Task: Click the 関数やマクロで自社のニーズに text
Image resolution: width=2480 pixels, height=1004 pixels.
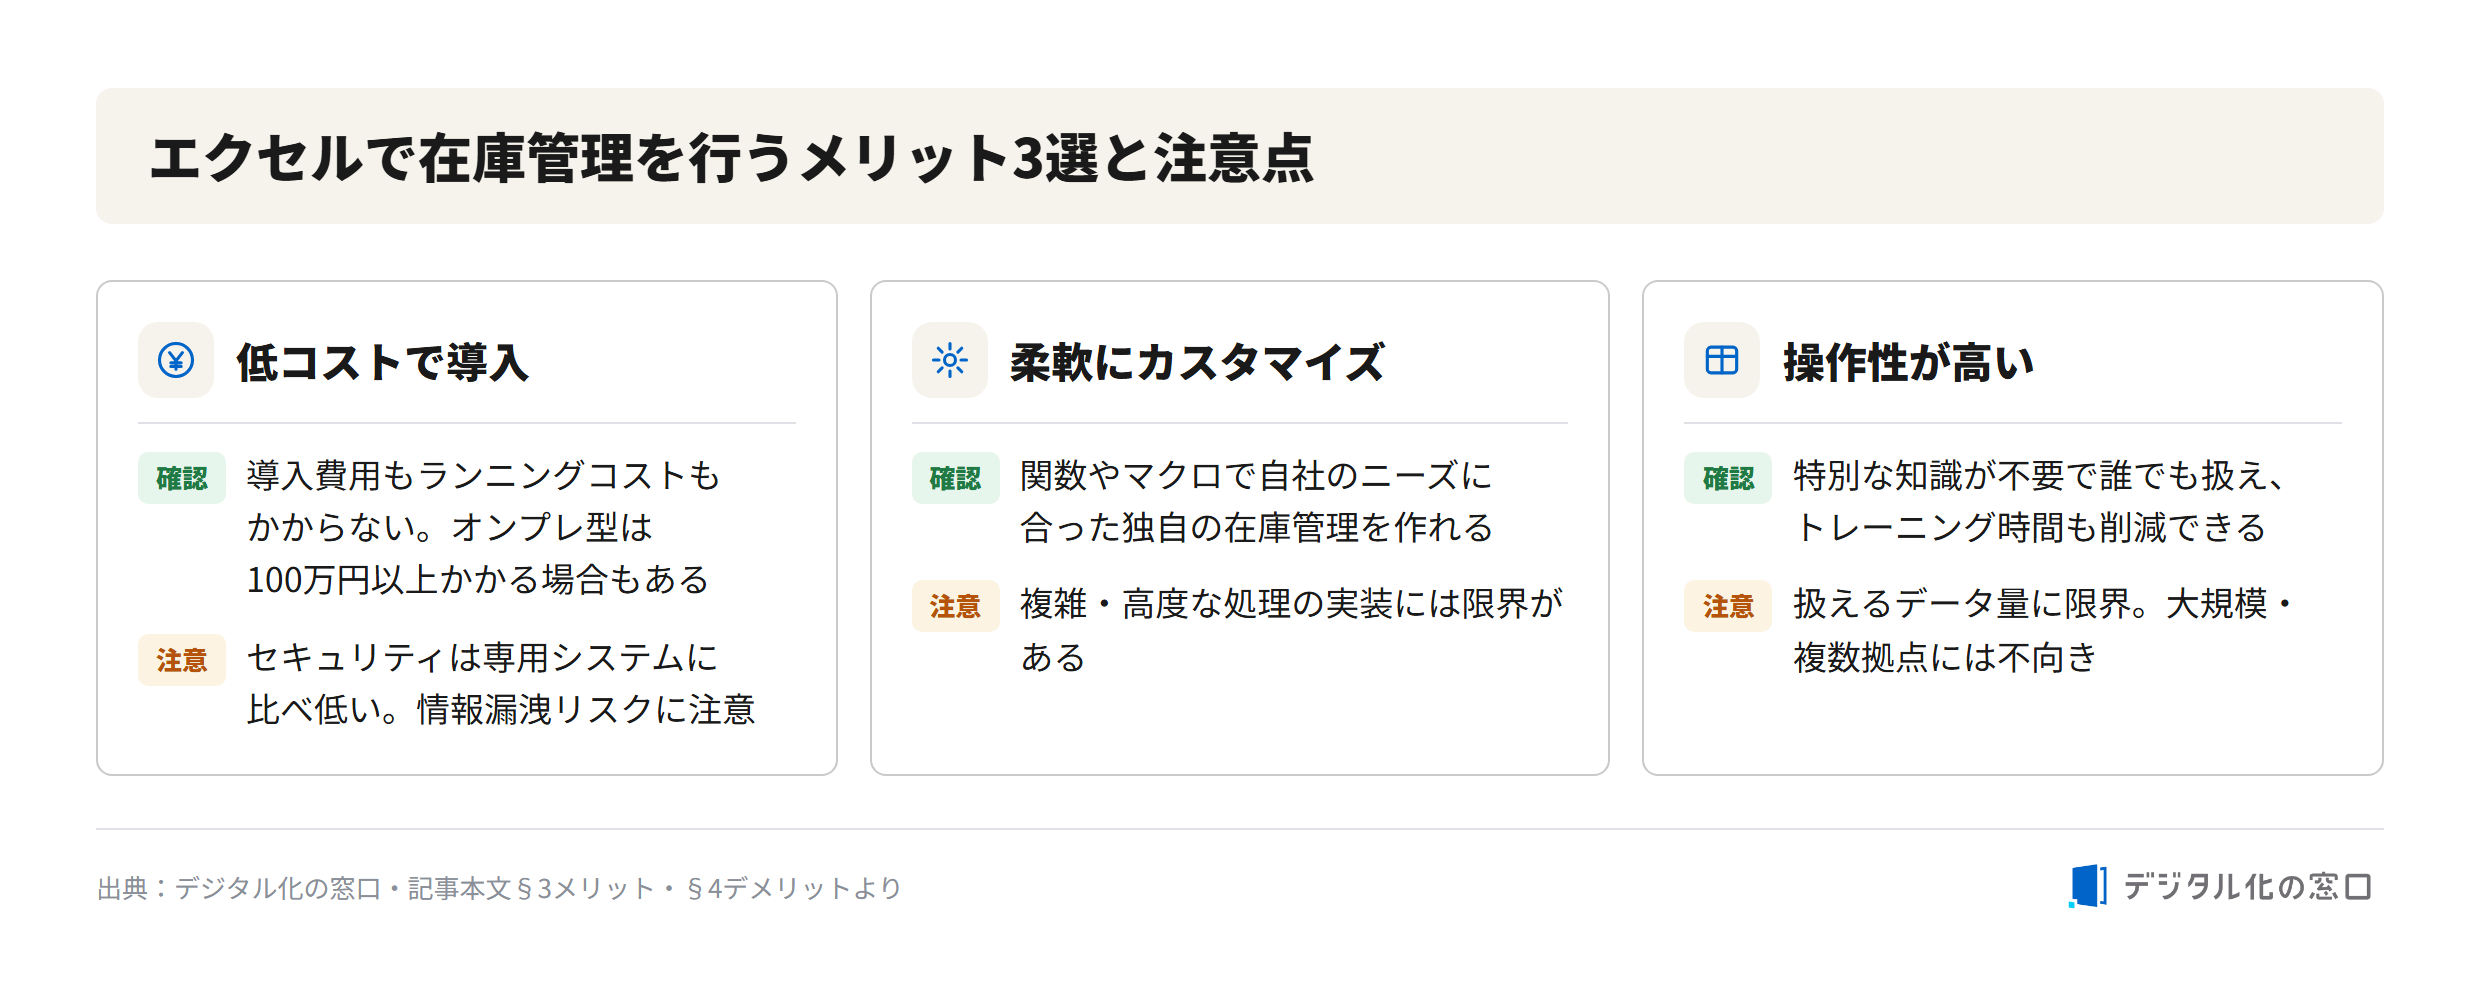Action: coord(1256,476)
